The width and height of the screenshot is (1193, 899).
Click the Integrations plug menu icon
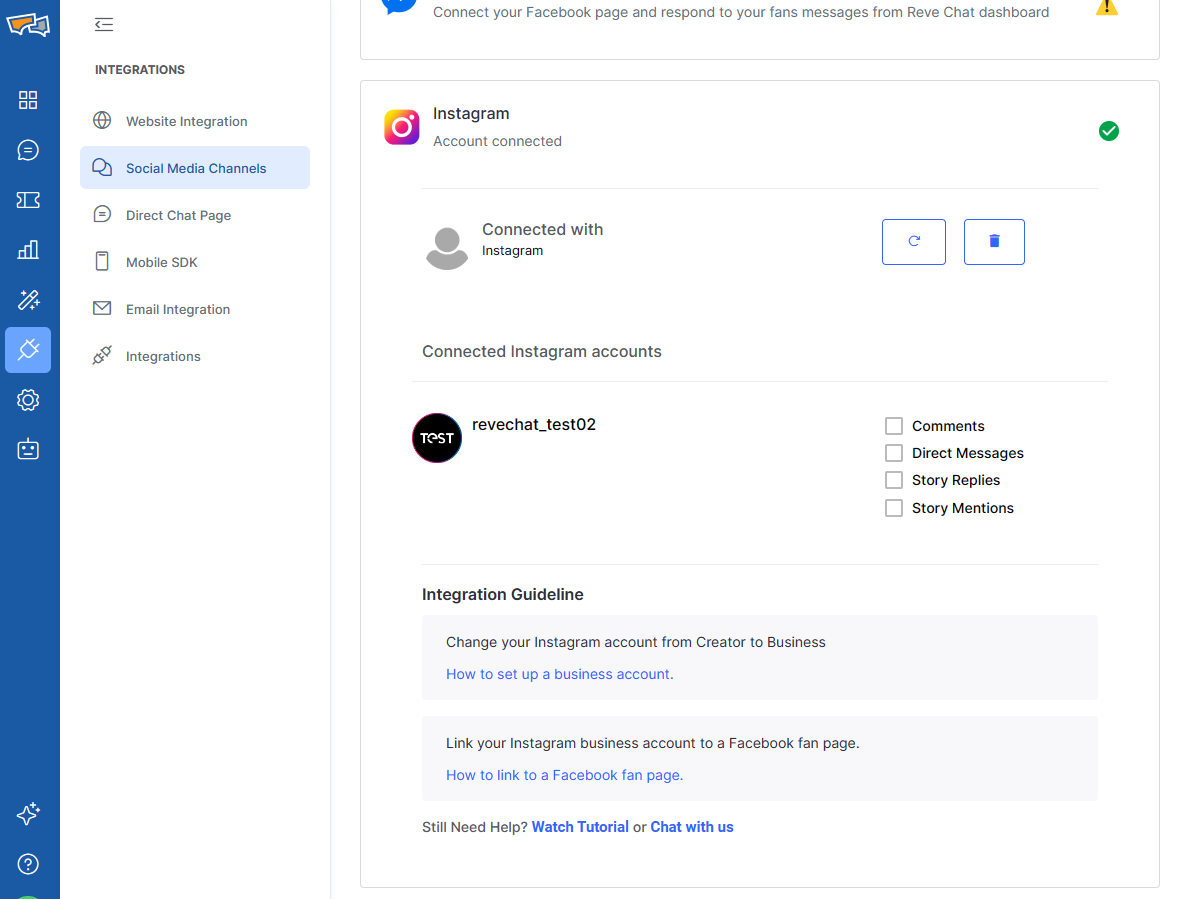coord(102,355)
